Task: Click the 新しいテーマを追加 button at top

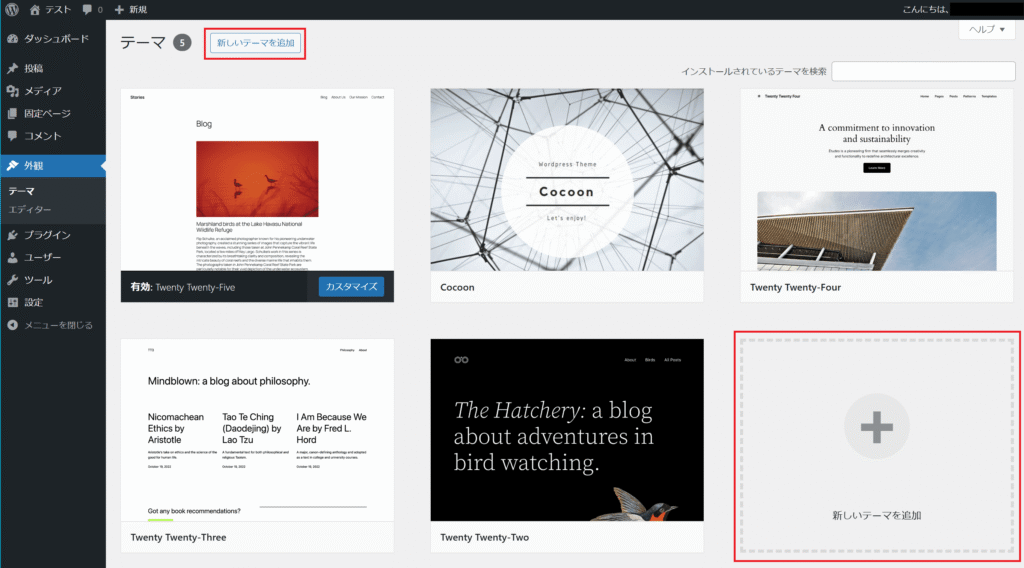Action: point(254,43)
